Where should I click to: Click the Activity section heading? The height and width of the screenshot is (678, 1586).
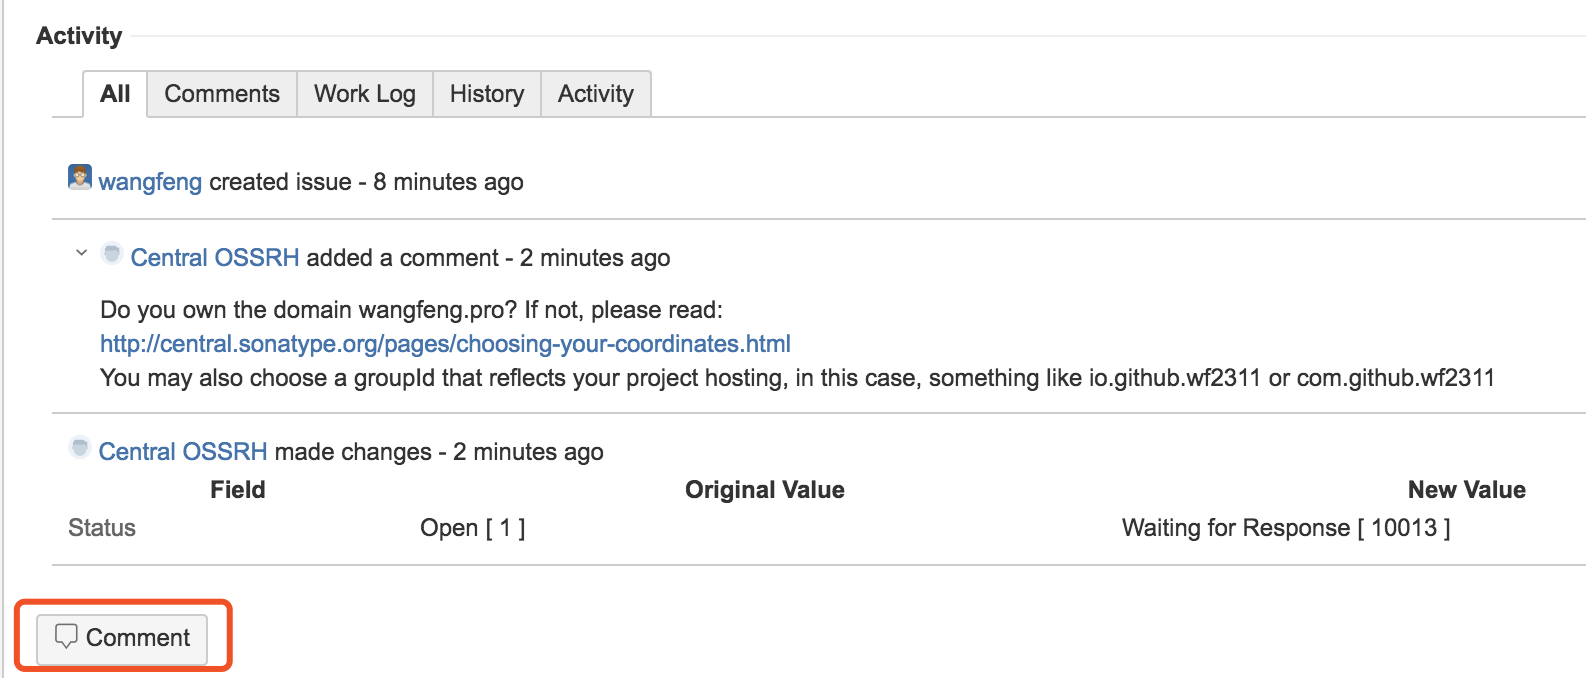point(79,36)
